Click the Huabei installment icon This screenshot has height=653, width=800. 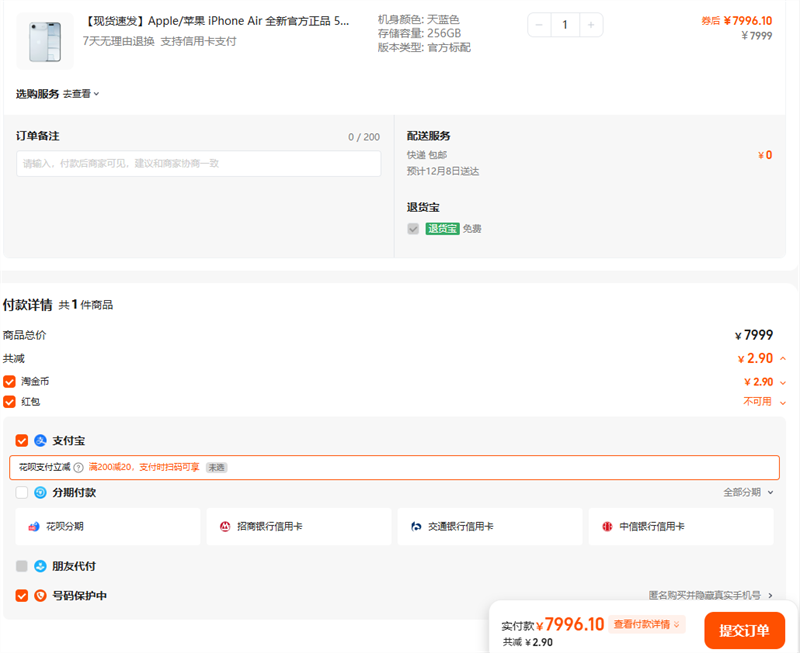pos(34,527)
